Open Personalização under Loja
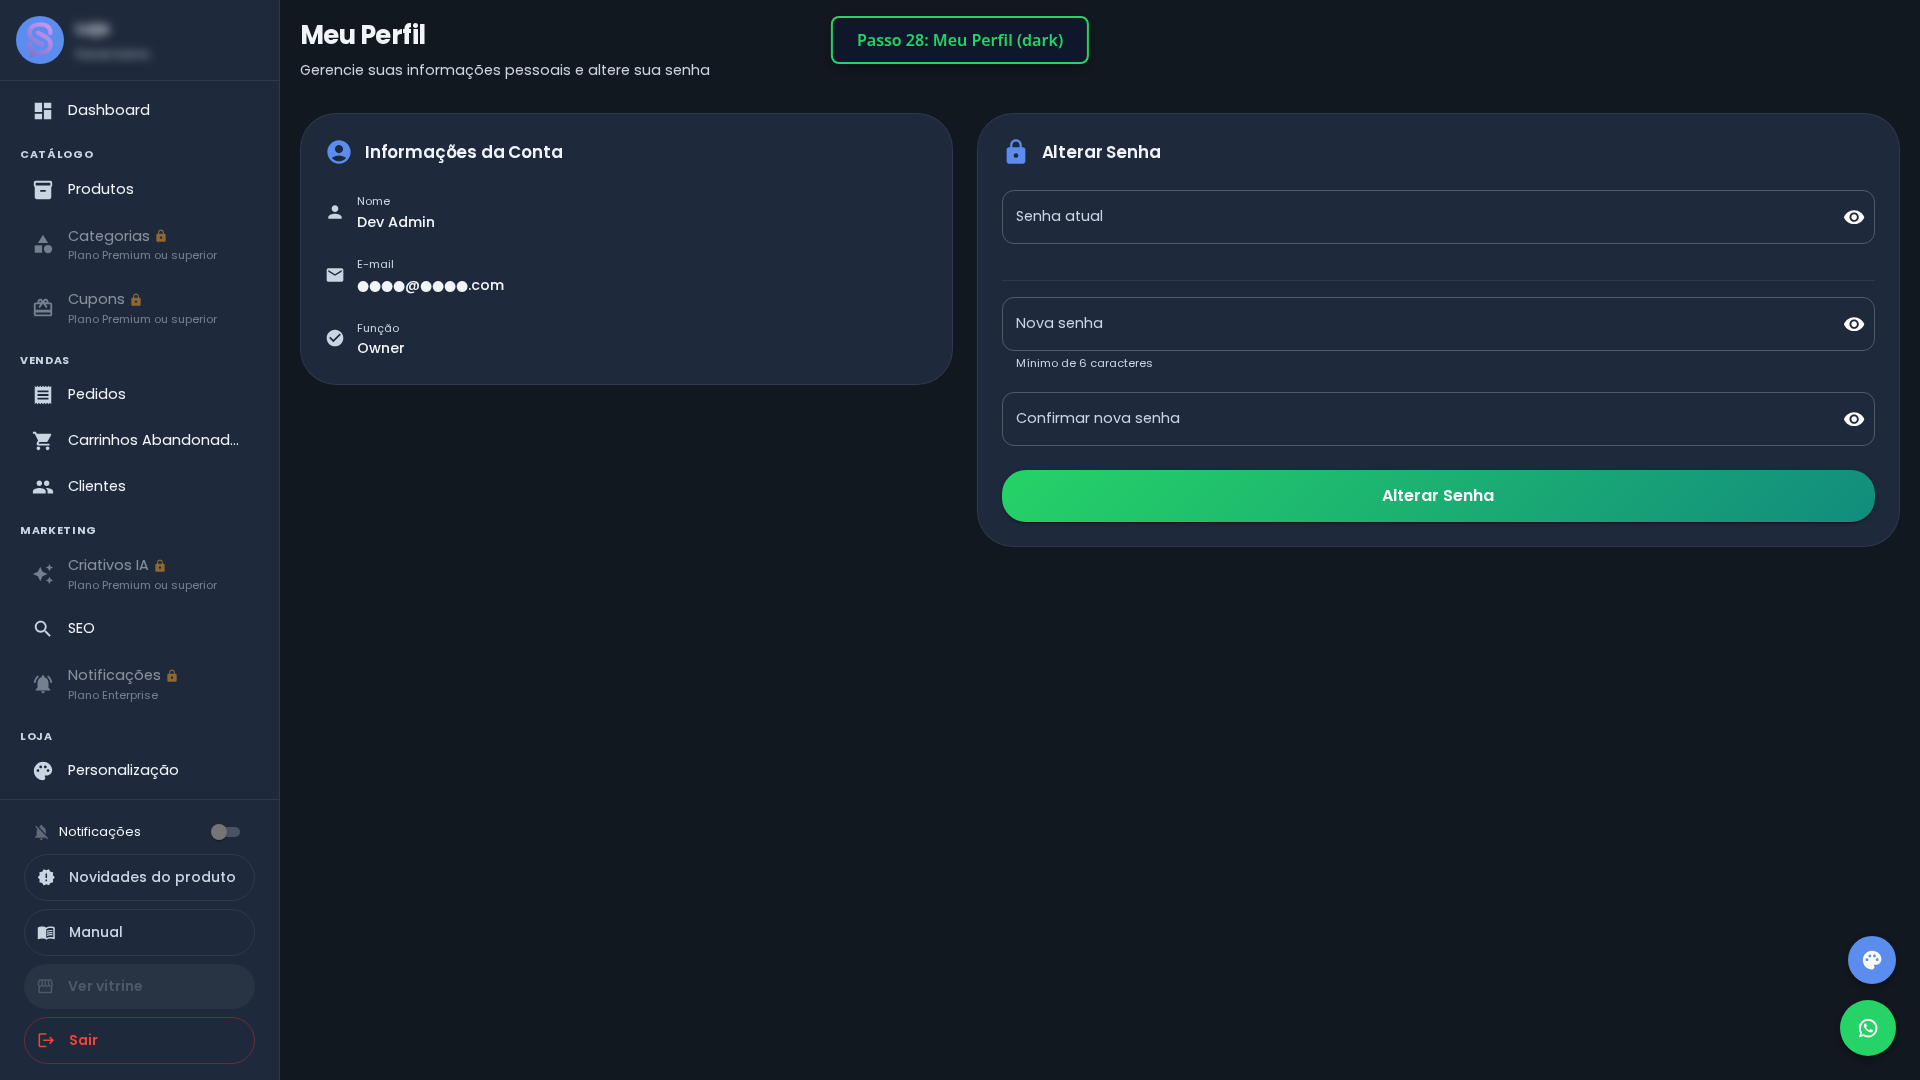The width and height of the screenshot is (1920, 1080). tap(139, 771)
